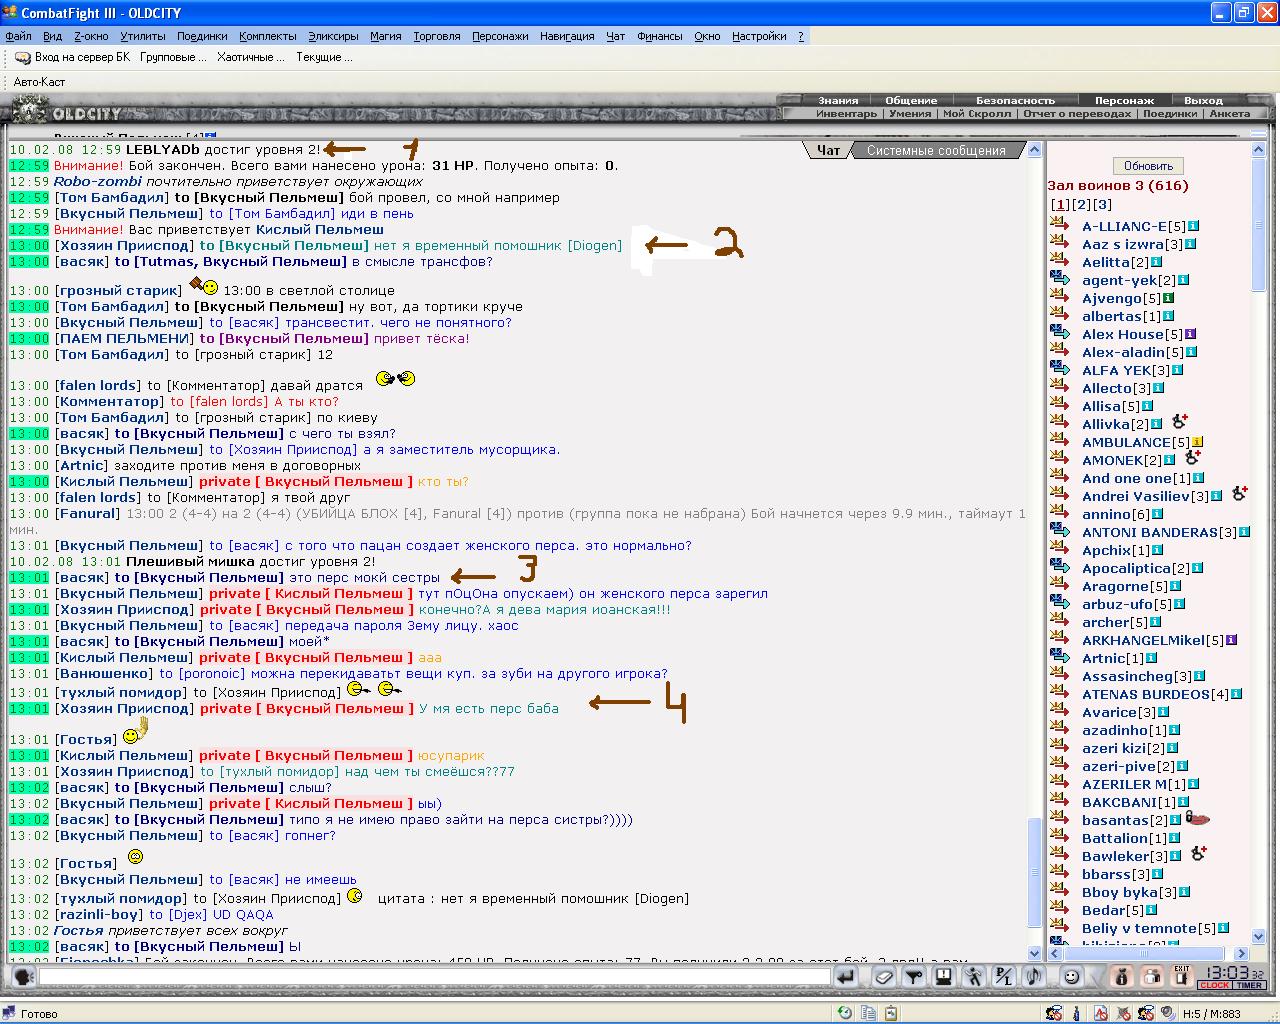Open the Магия menu
1280x1024 pixels.
pyautogui.click(x=386, y=36)
